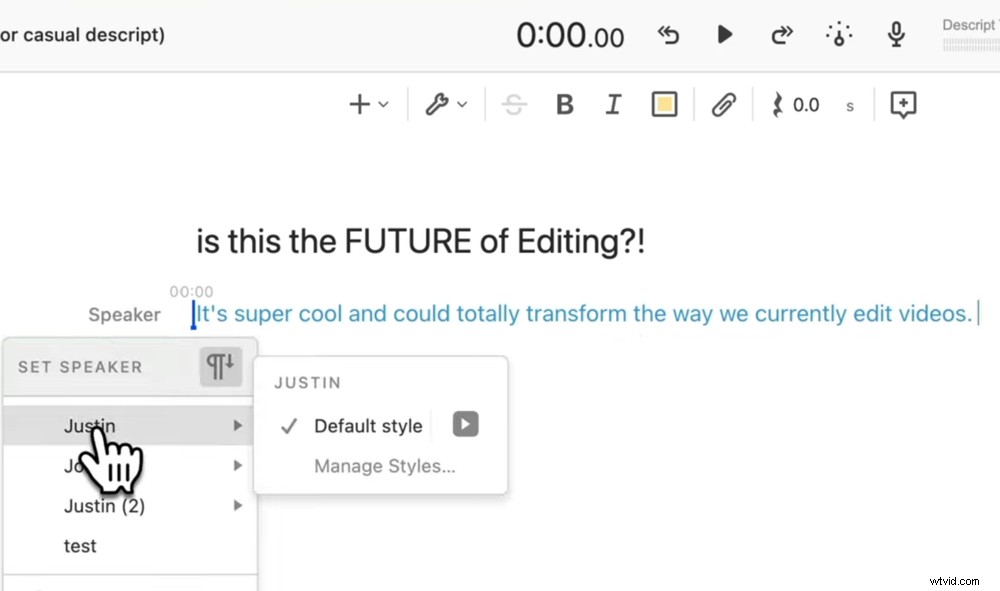Open the wrench tool dropdown
The height and width of the screenshot is (591, 1000).
(444, 104)
